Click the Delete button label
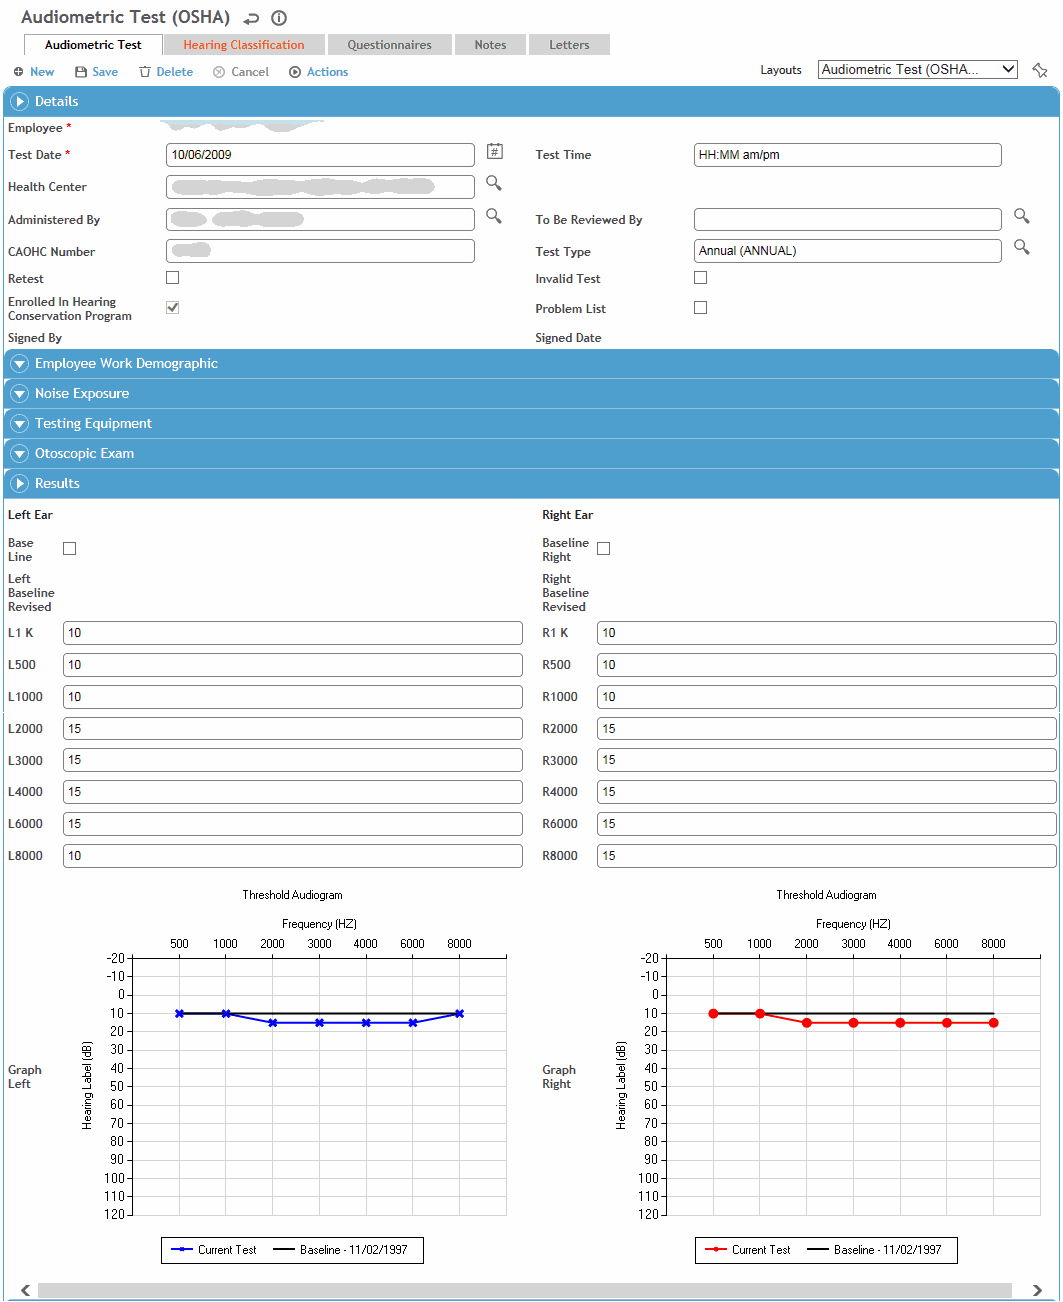This screenshot has height=1302, width=1063. click(x=175, y=72)
